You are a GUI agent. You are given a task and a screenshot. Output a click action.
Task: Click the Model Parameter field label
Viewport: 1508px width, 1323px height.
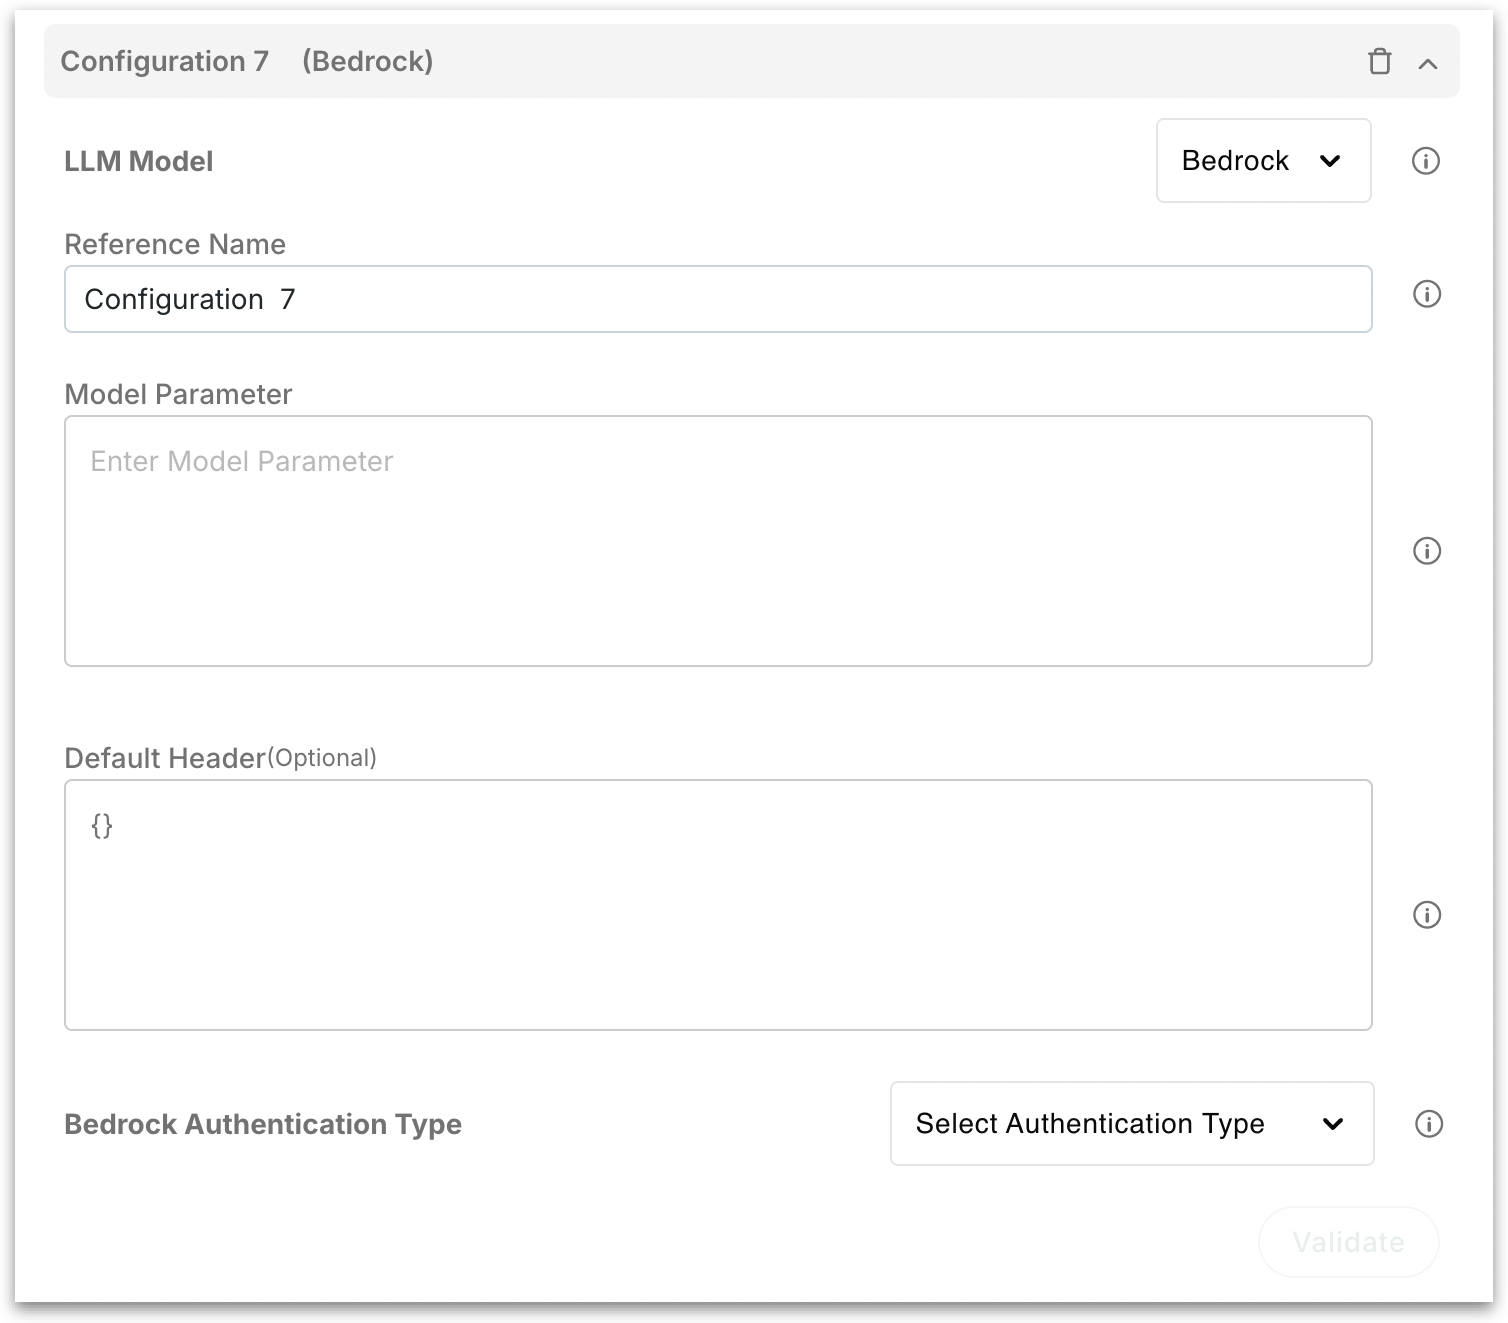178,394
